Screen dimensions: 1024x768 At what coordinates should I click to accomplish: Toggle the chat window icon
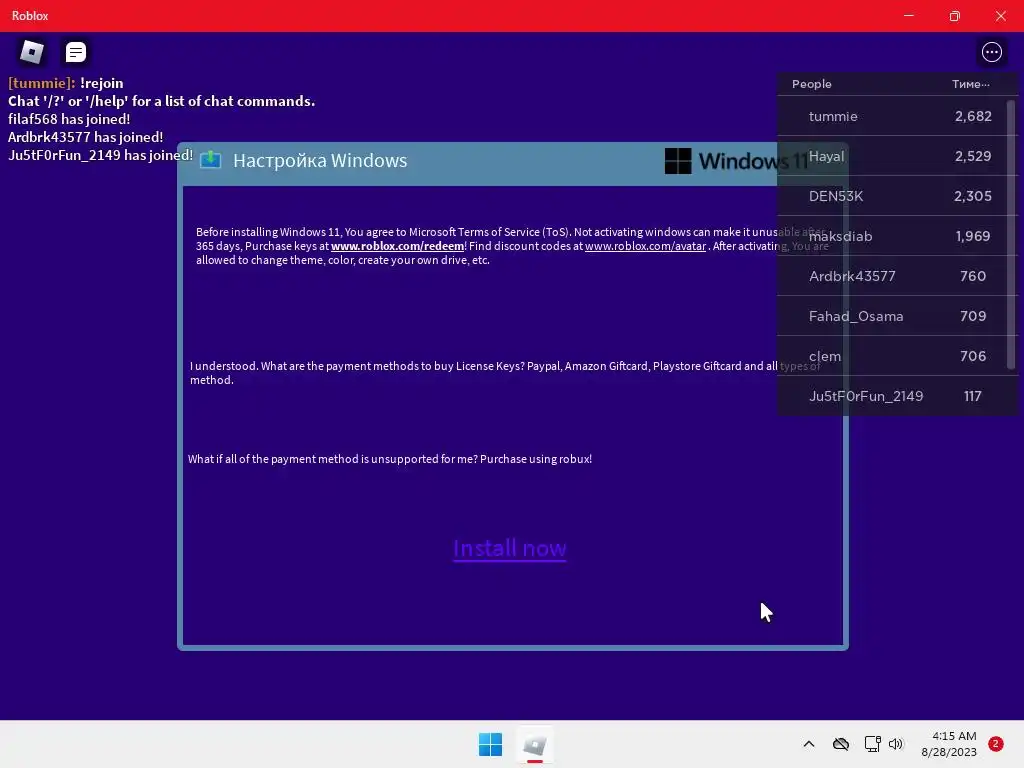point(76,52)
